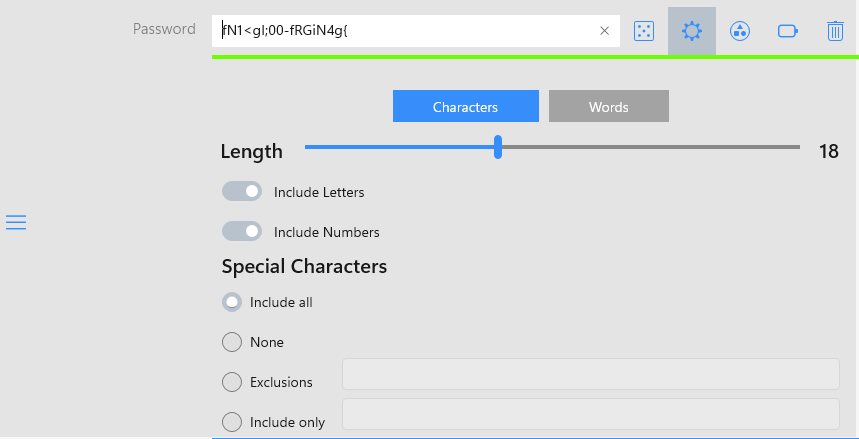
Task: Select the Exclusions radio option
Action: click(x=232, y=382)
